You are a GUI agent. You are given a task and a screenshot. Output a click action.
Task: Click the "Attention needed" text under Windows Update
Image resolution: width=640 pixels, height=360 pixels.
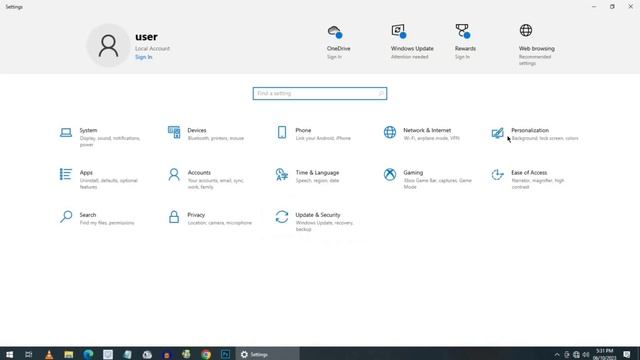tap(409, 57)
